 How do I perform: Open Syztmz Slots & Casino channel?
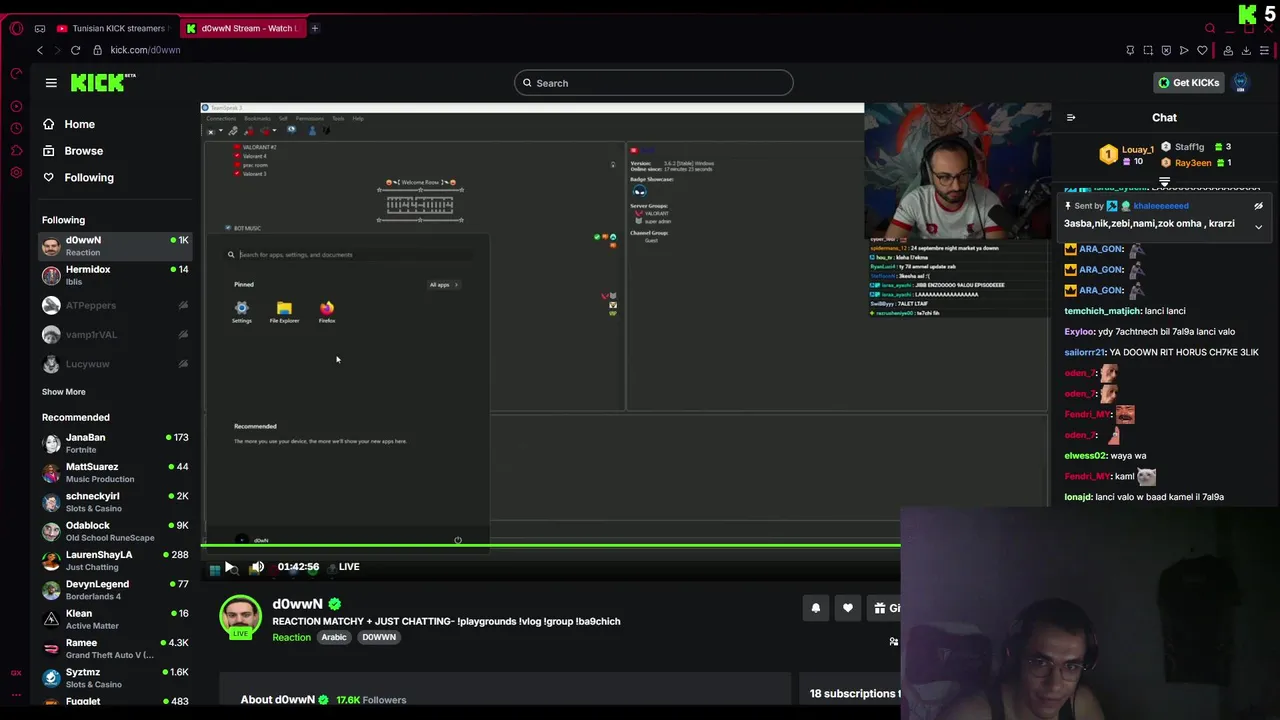click(x=116, y=678)
